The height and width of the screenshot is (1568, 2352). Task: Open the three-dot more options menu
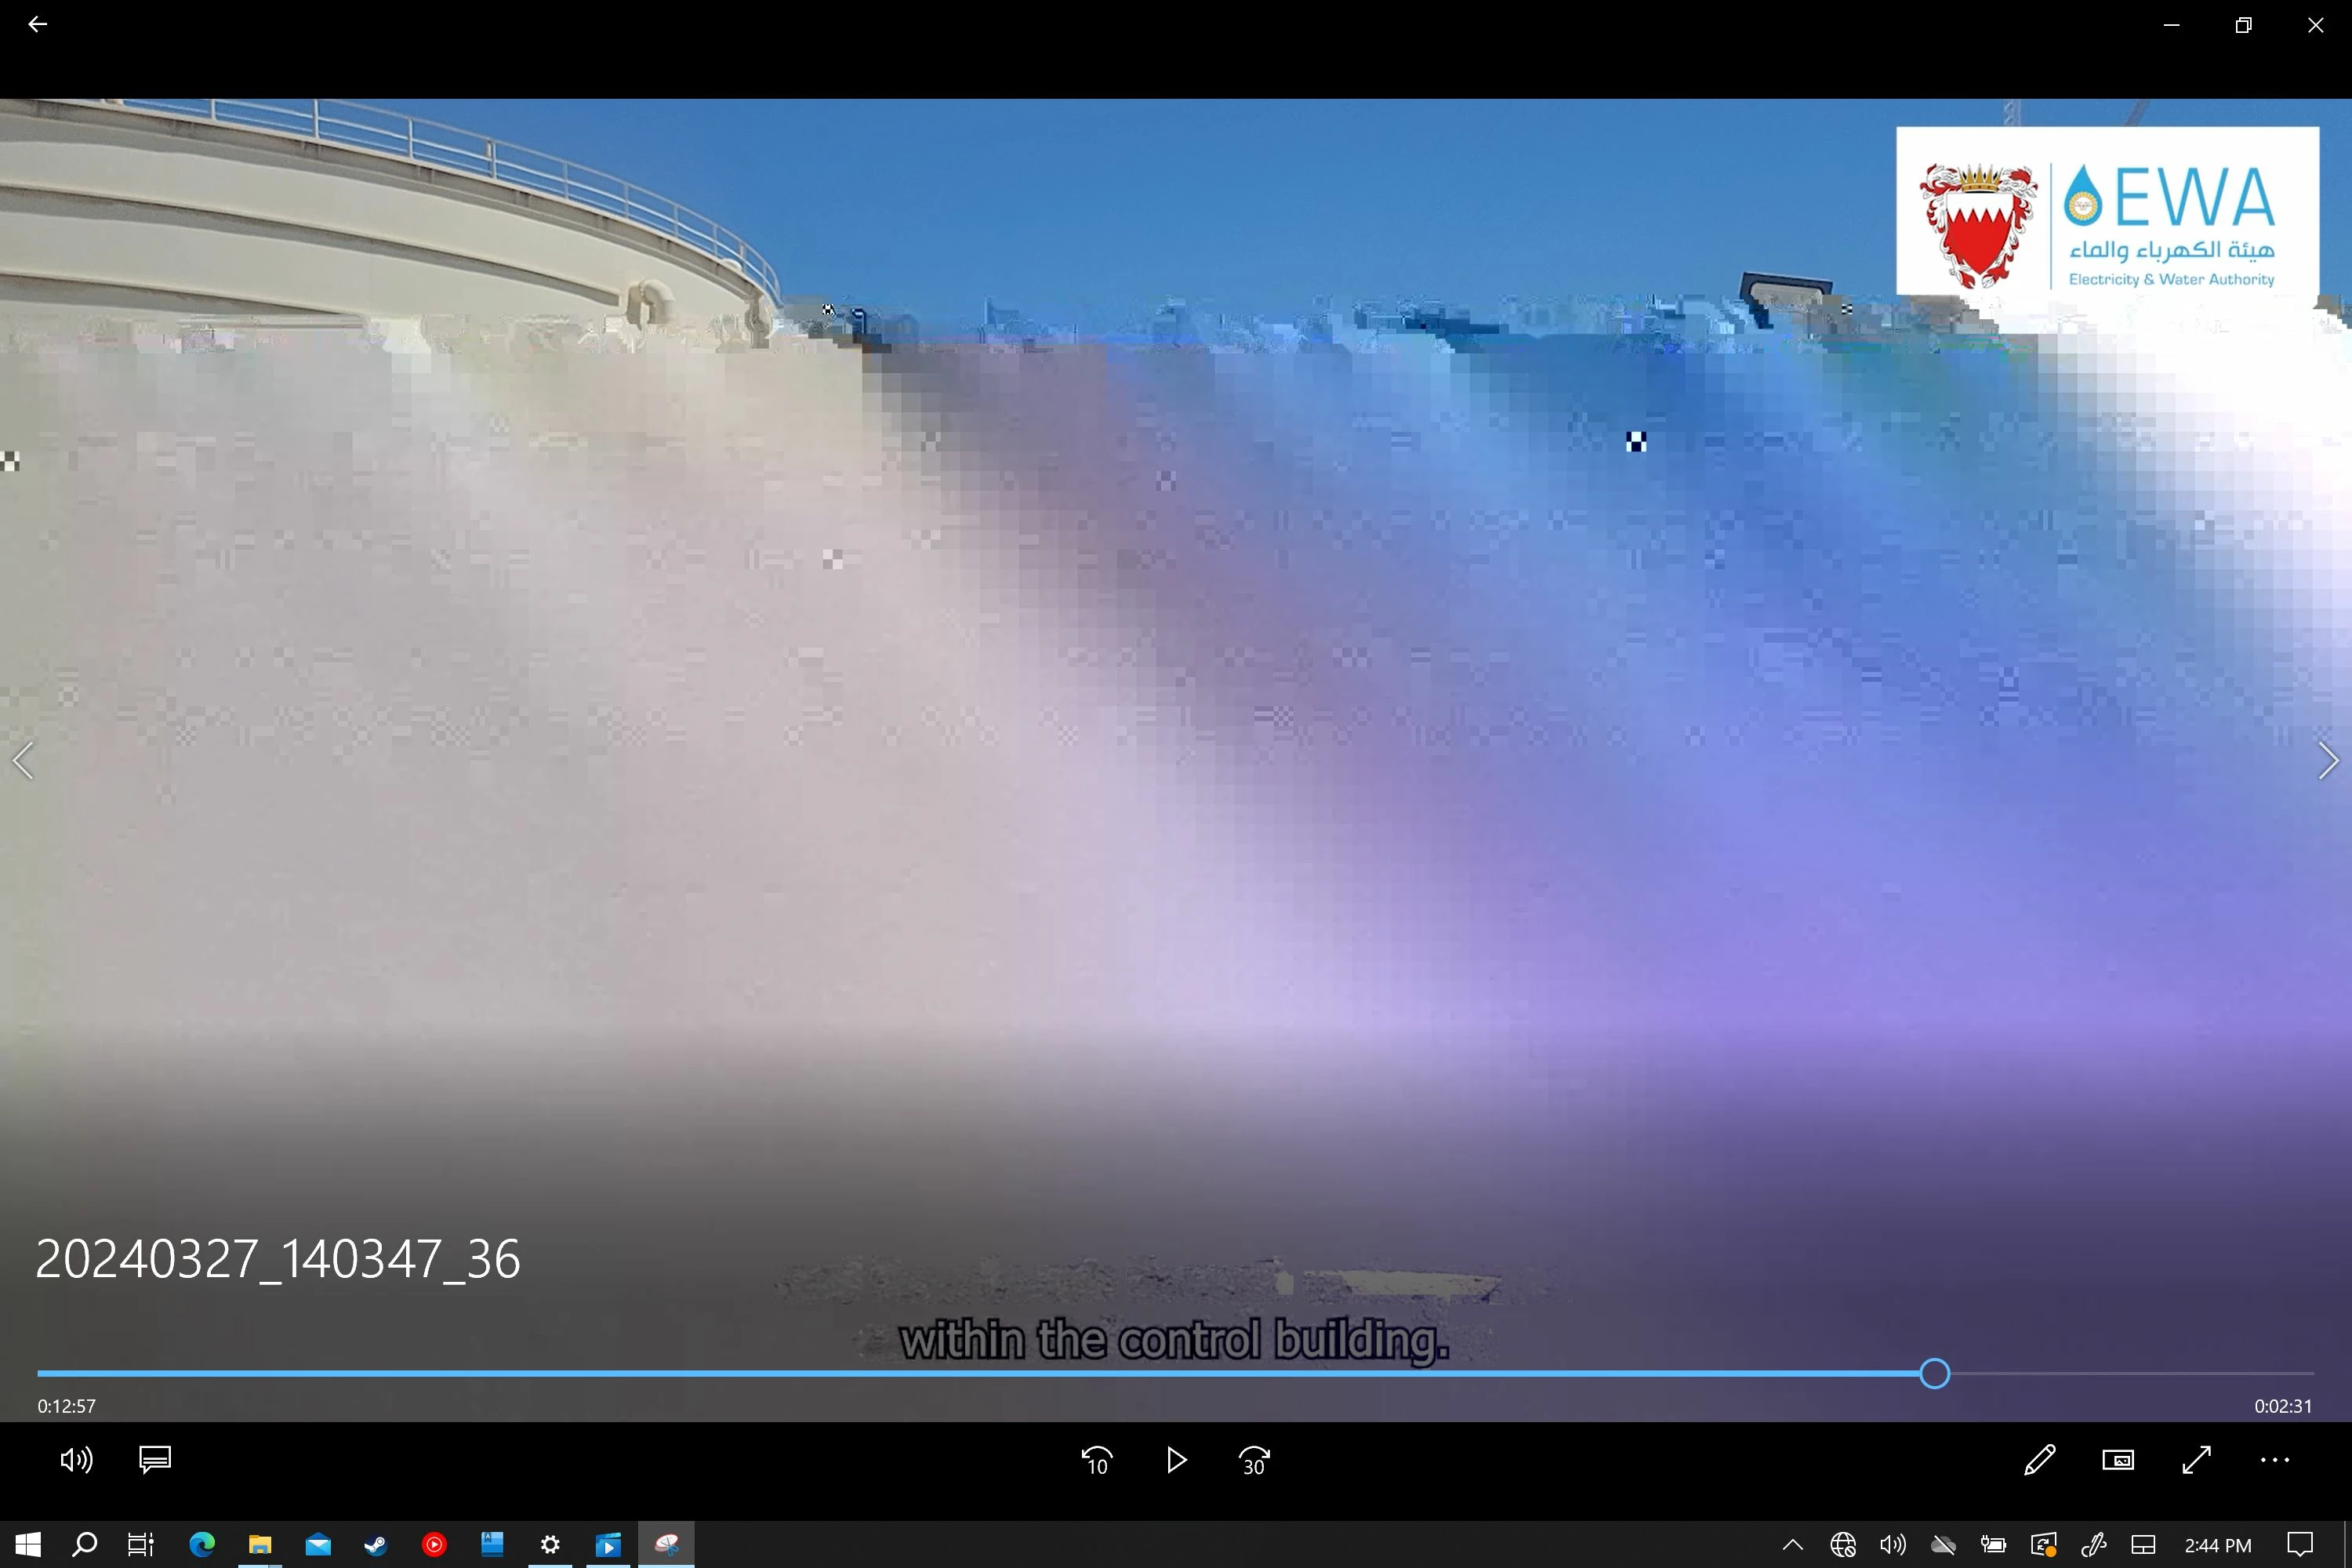pos(2274,1460)
